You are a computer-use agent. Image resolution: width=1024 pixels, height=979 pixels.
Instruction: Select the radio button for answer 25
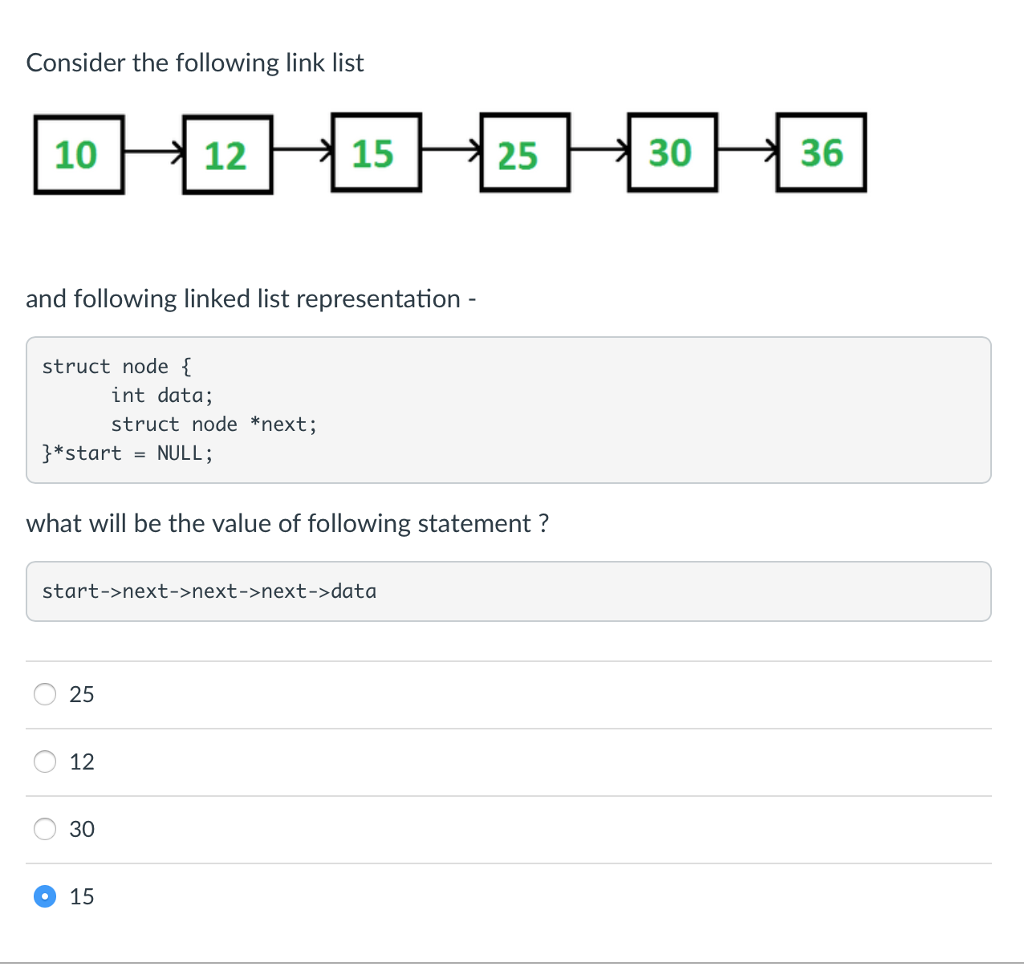pyautogui.click(x=44, y=694)
